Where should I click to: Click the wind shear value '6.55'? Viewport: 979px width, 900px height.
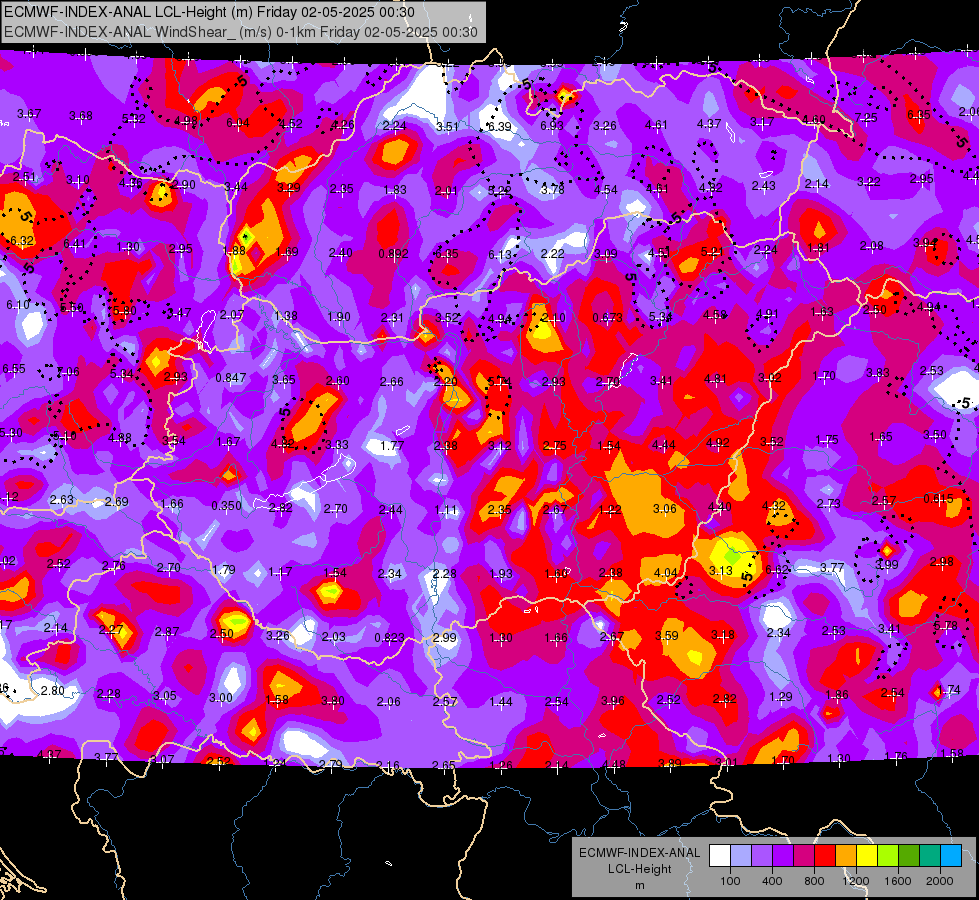point(14,368)
